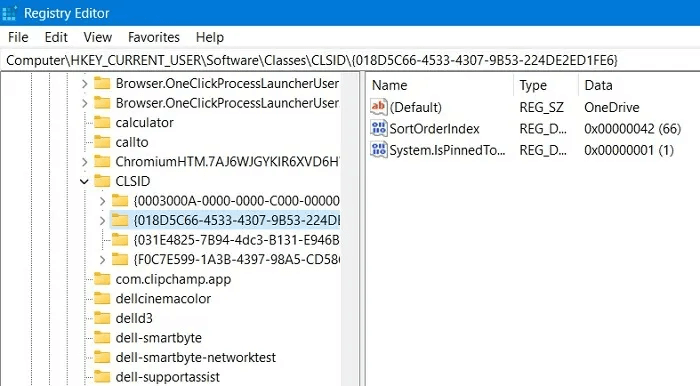Screen dimensions: 700x386
Task: Expand the second Browser.OneClickProcessLauncherUser key
Action: 84,103
